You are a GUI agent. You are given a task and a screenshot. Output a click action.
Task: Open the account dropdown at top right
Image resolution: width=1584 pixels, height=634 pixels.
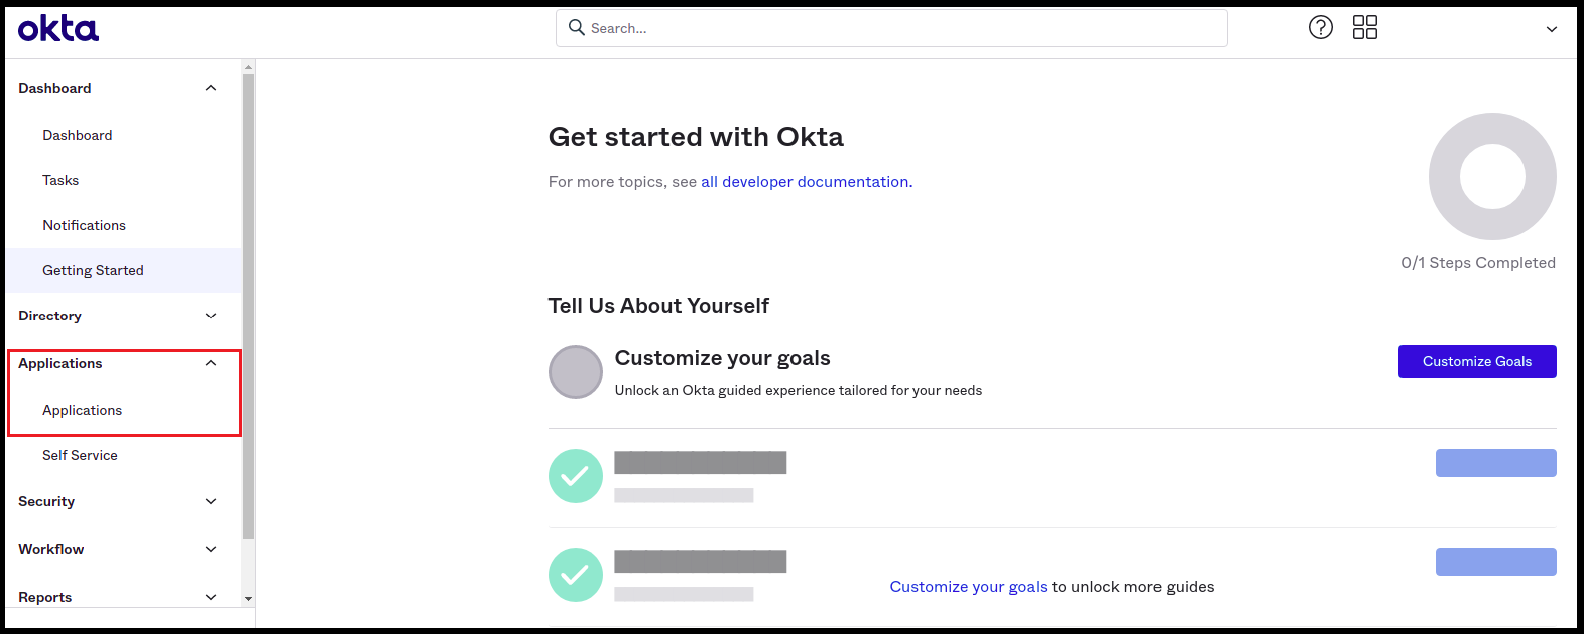point(1550,30)
